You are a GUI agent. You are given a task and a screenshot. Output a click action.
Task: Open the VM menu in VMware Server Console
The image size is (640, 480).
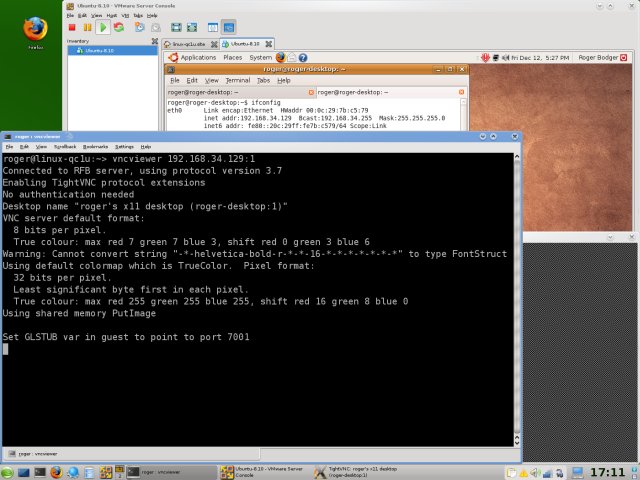125,16
